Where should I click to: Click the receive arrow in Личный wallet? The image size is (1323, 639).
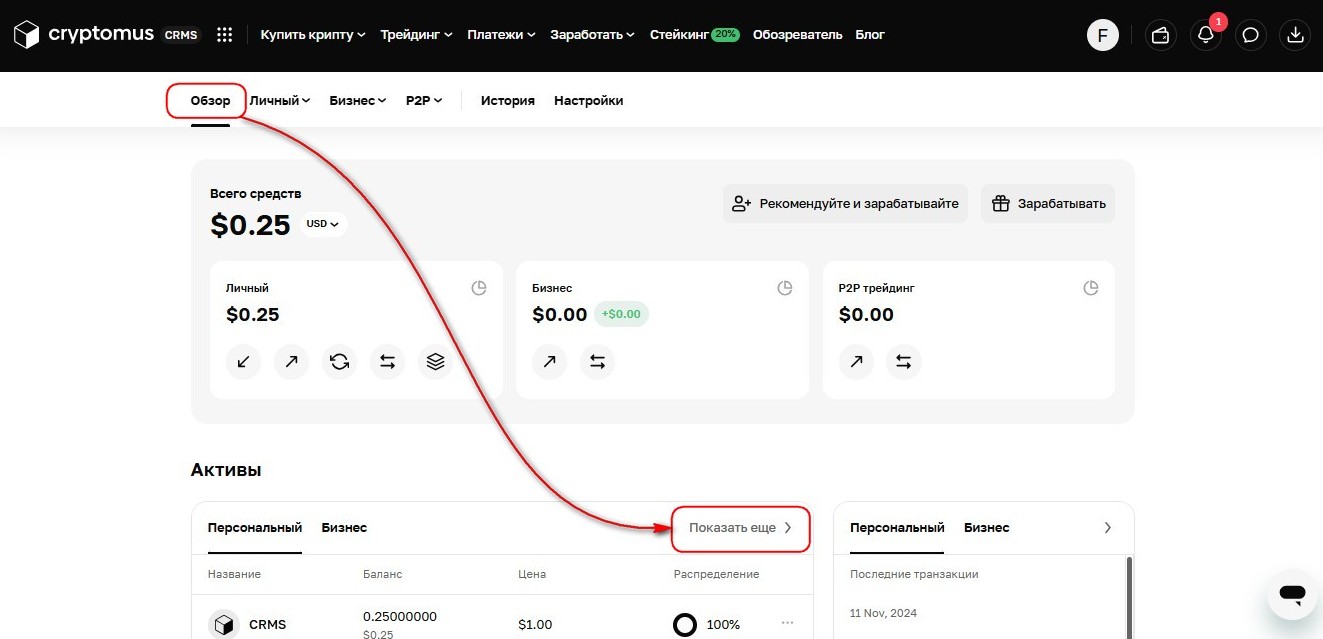click(x=243, y=362)
